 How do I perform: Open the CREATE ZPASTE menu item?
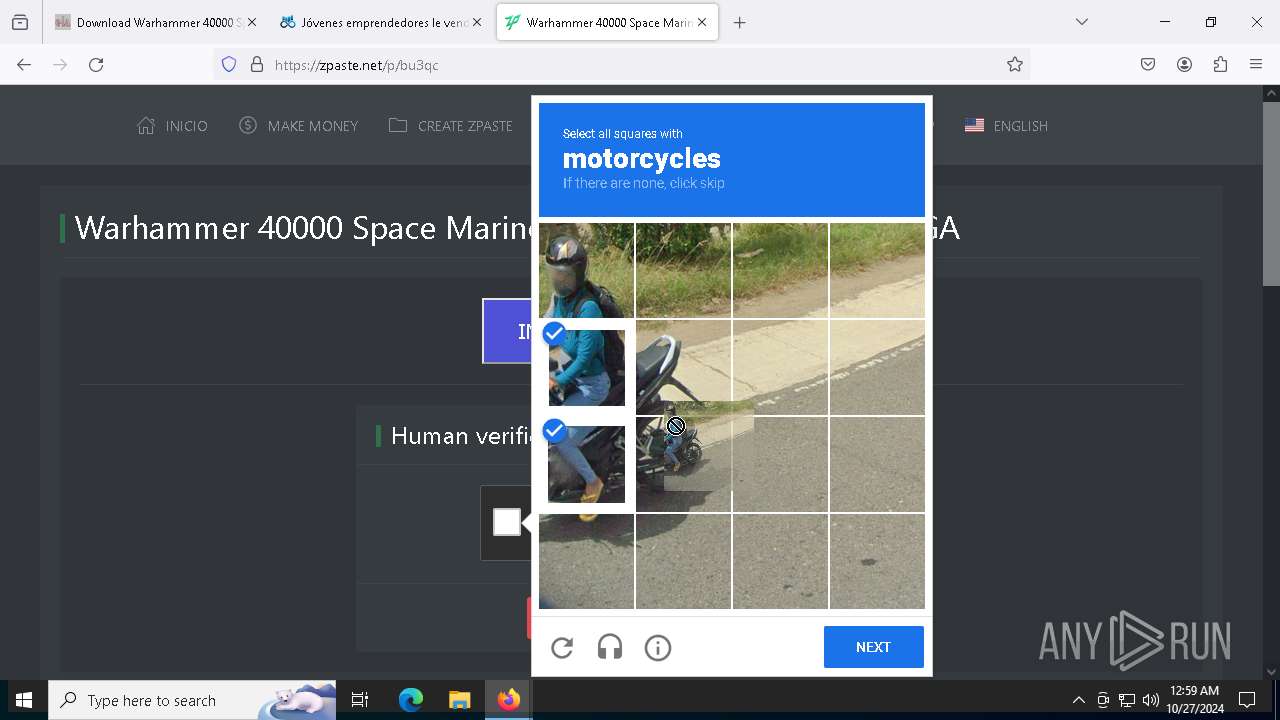coord(450,126)
